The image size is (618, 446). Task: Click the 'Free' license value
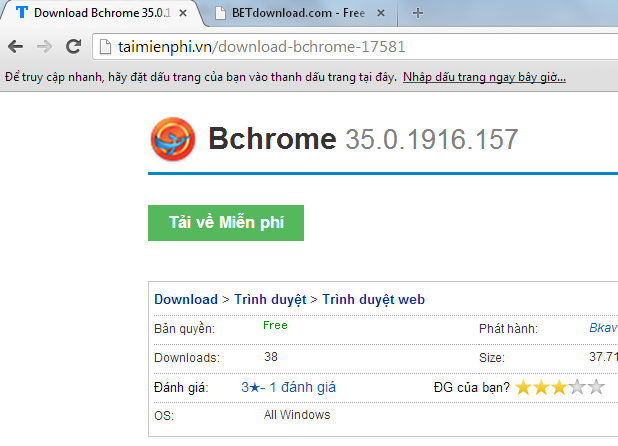click(275, 325)
